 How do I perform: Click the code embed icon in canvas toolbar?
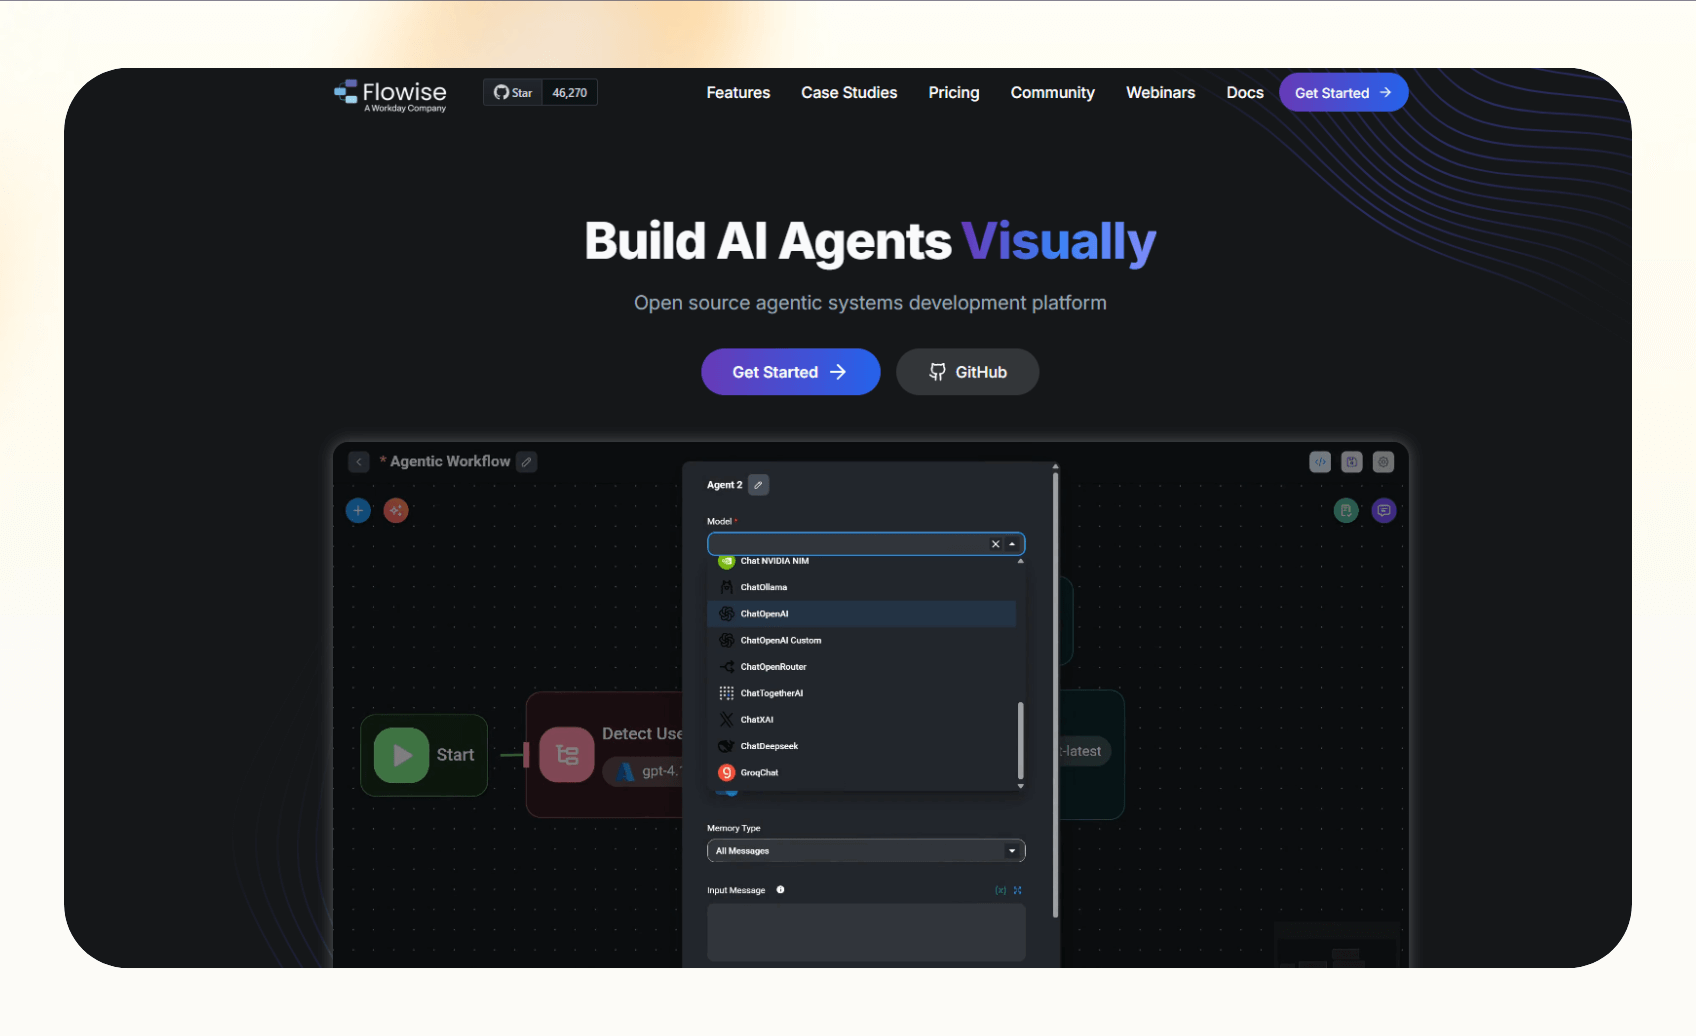[x=1320, y=462]
